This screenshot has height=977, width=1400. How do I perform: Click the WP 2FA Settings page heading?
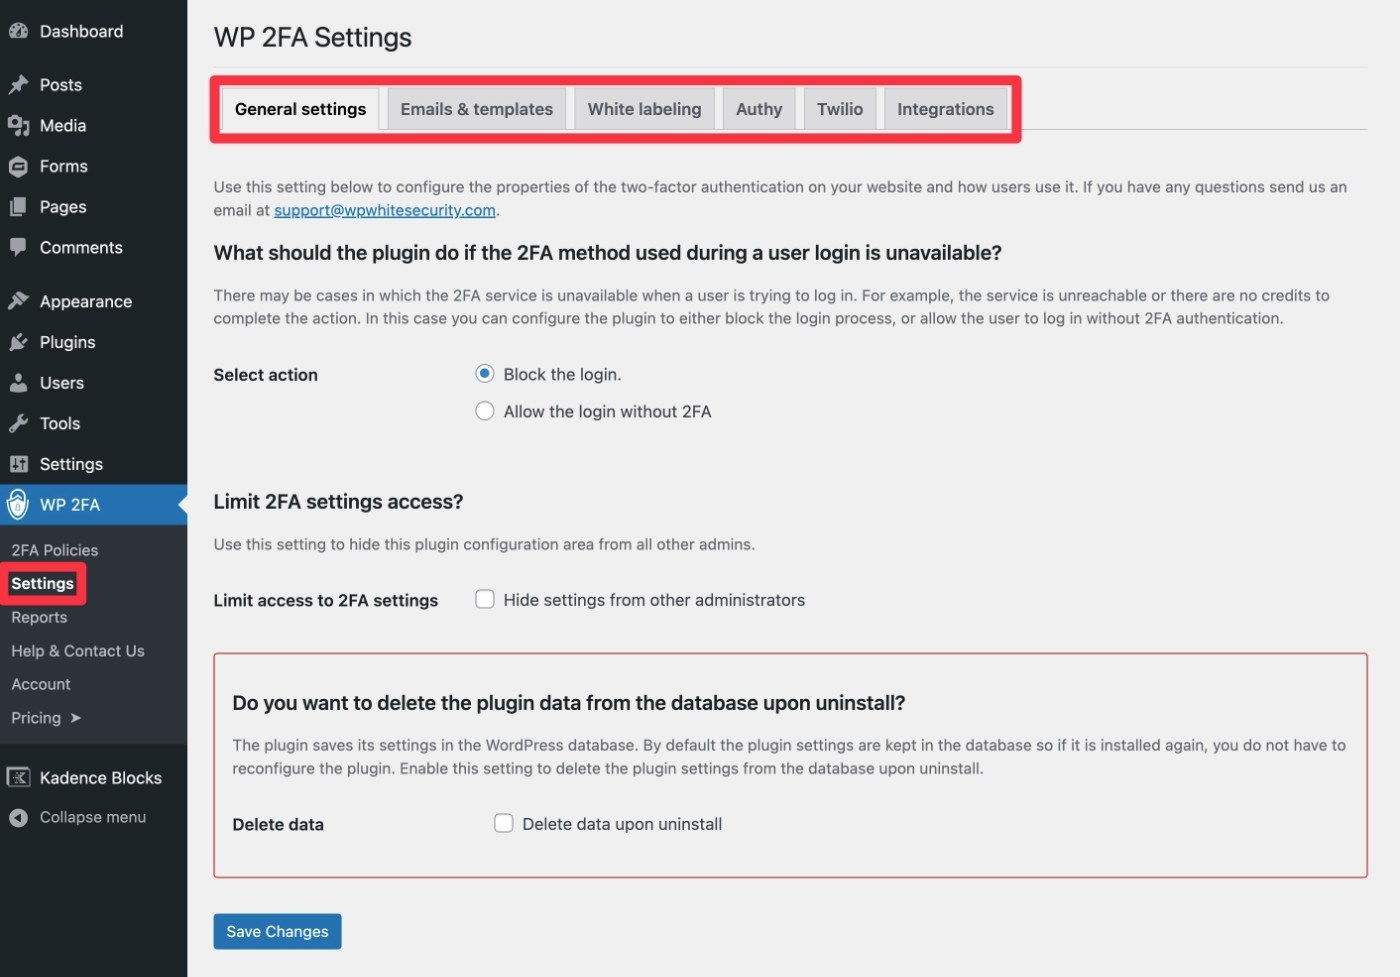click(x=313, y=37)
